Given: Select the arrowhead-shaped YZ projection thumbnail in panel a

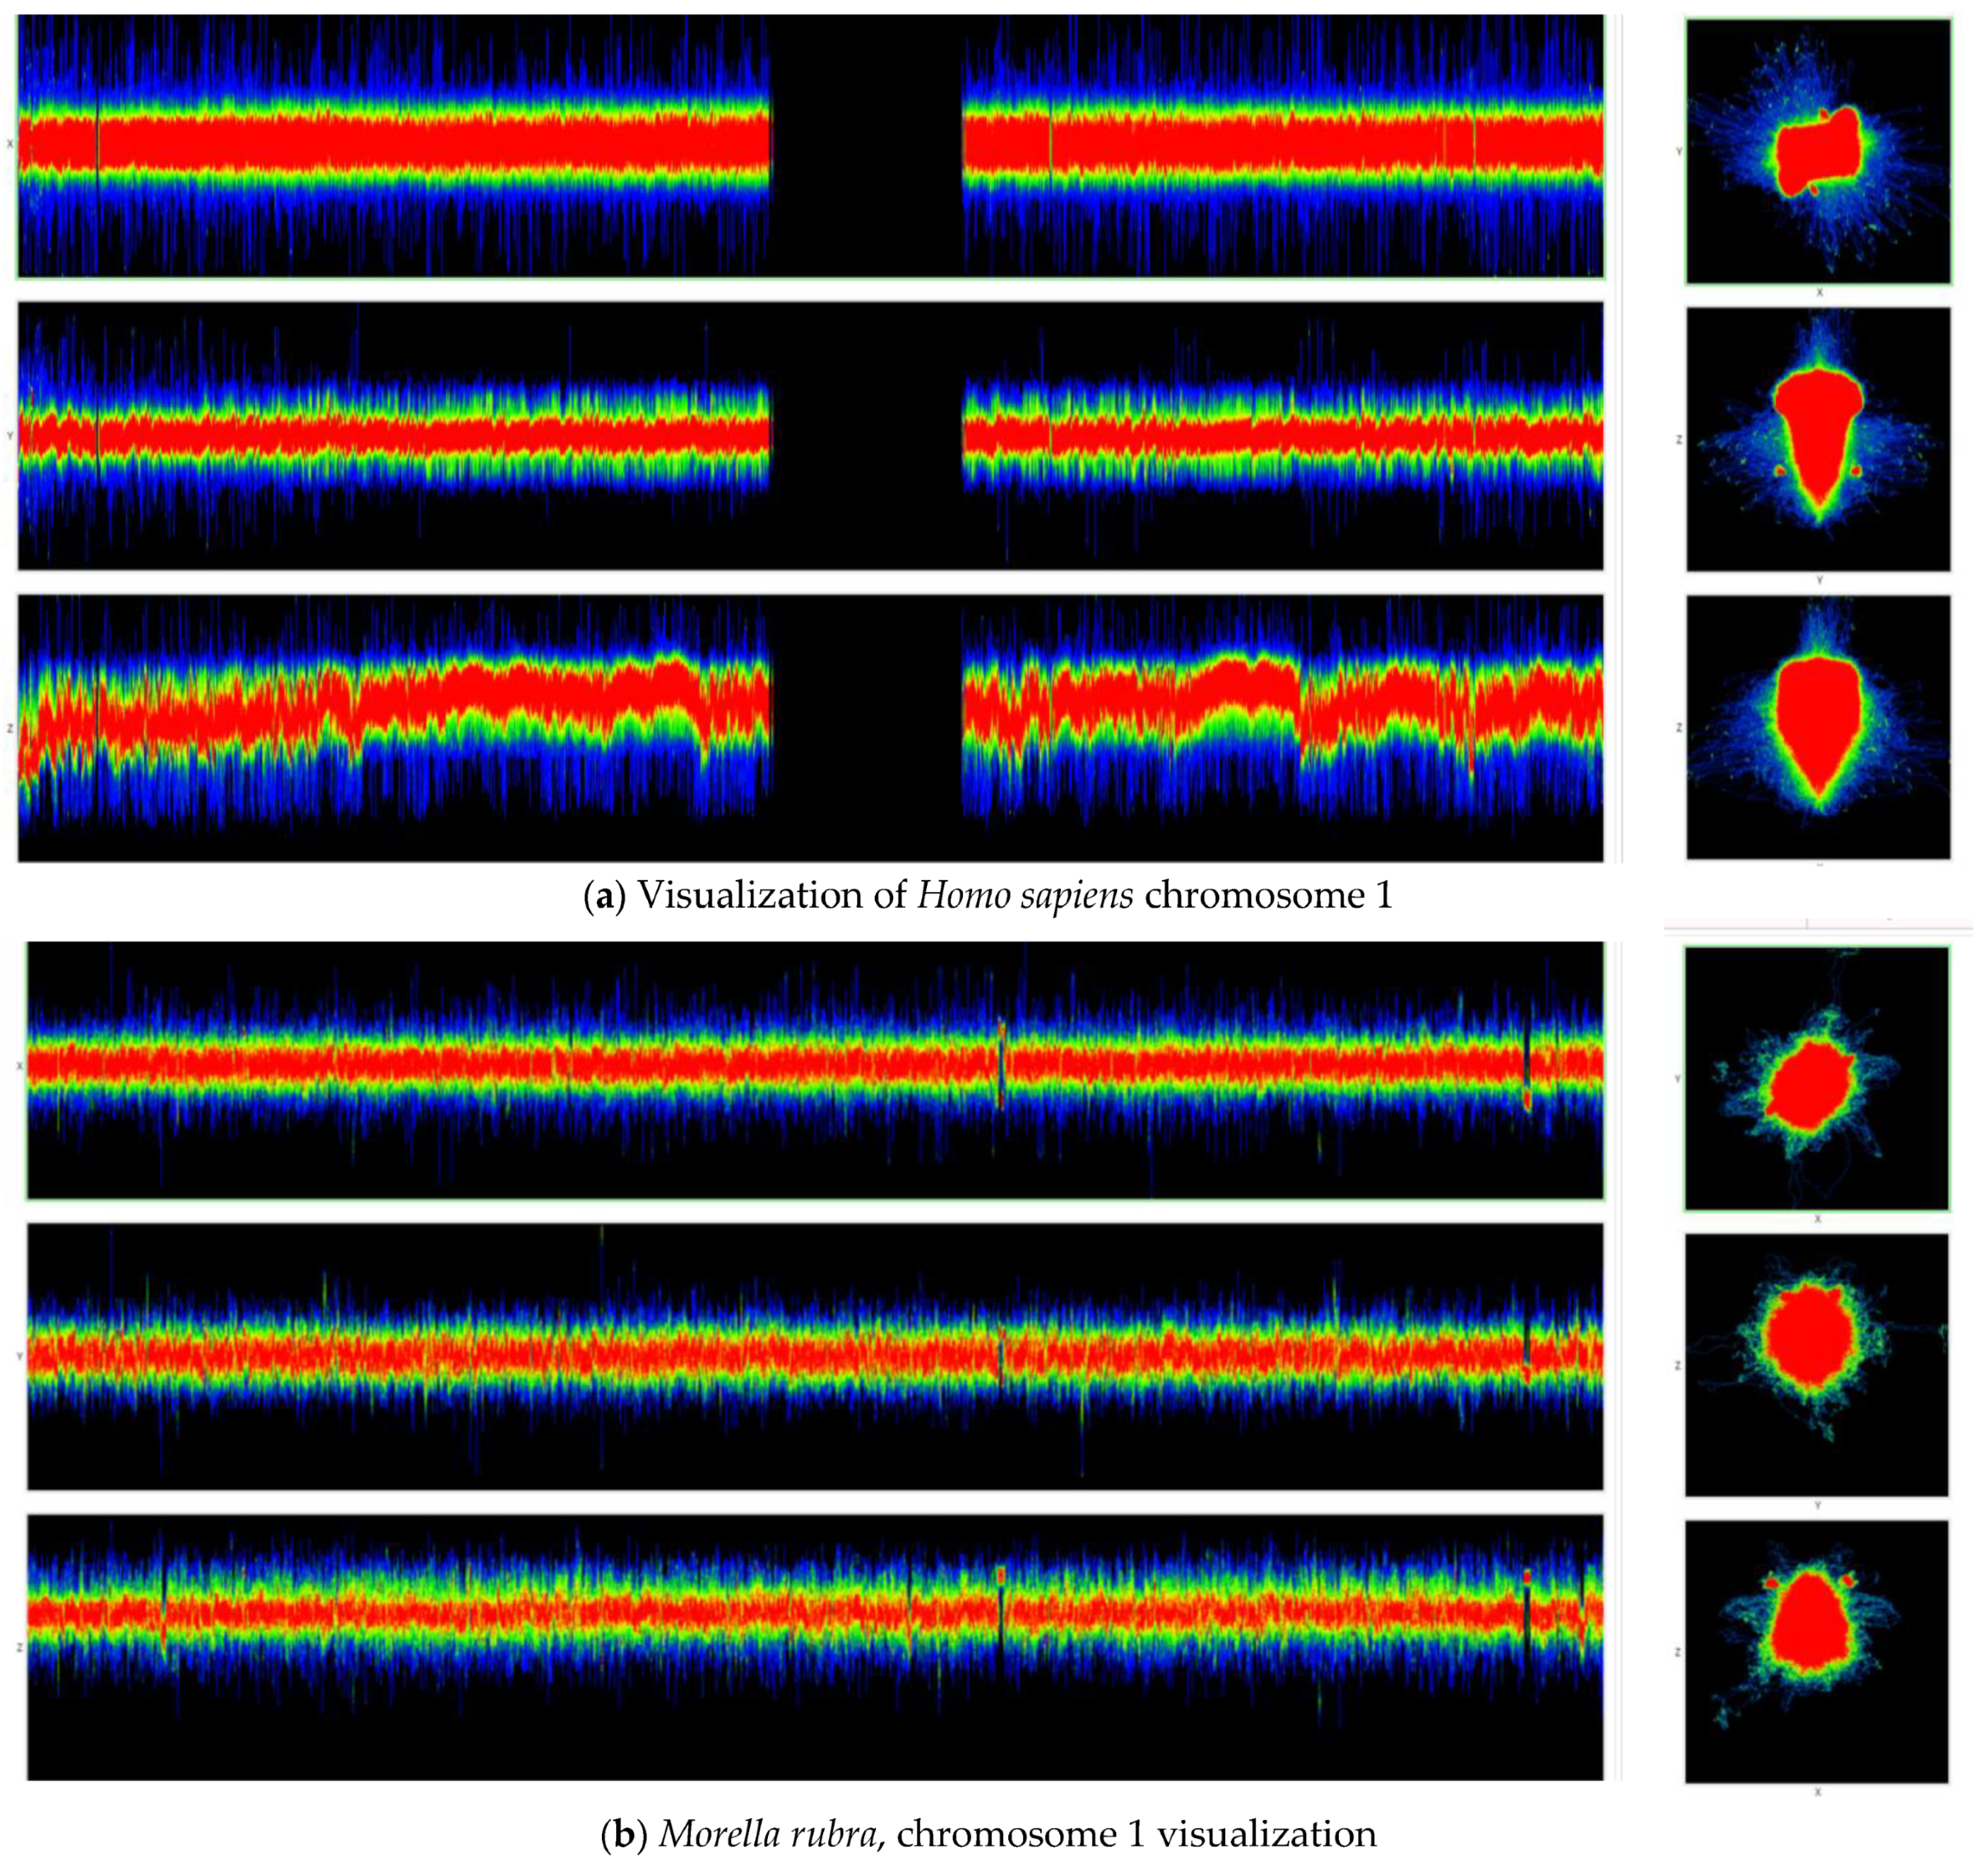Looking at the screenshot, I should [x=1817, y=439].
